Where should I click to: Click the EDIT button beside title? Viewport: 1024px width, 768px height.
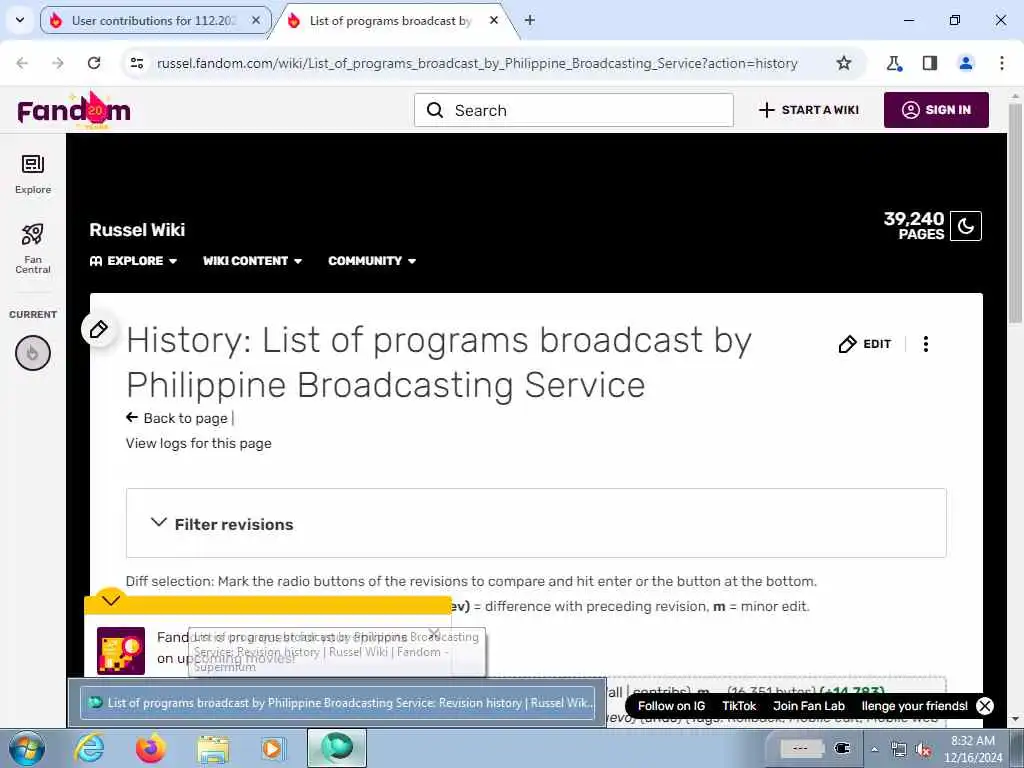865,344
